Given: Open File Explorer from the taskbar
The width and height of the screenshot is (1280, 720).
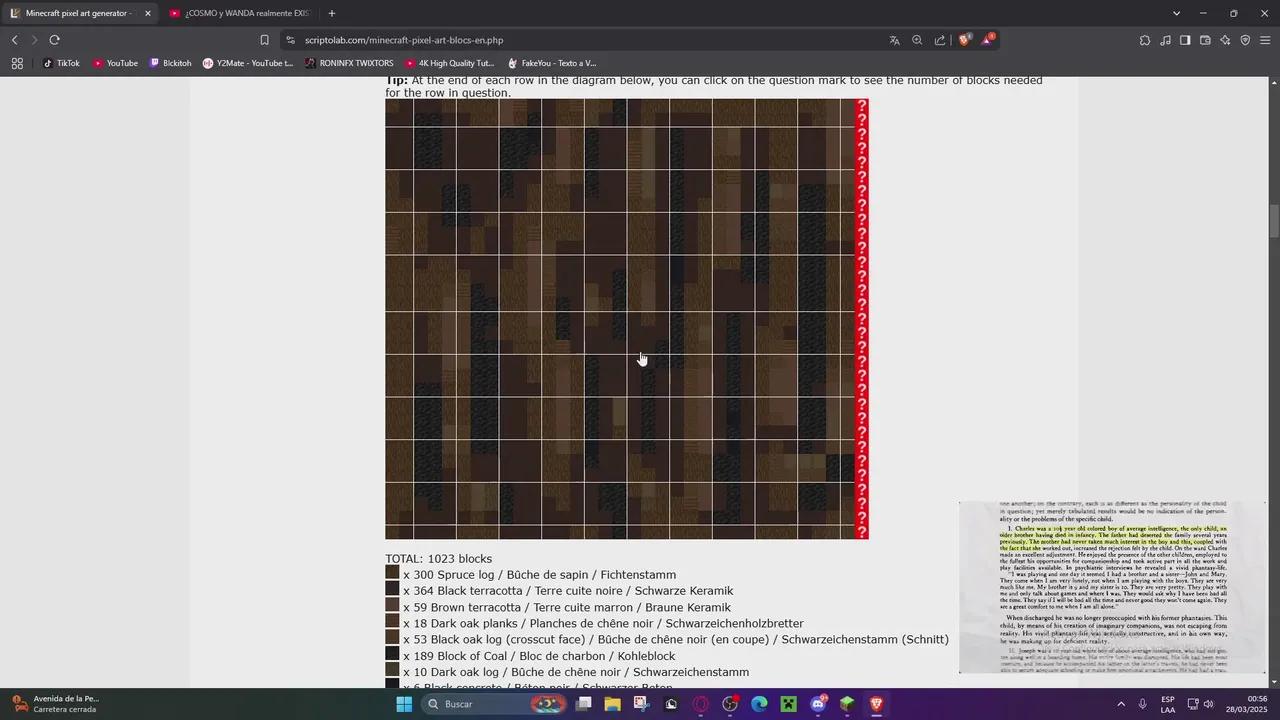Looking at the screenshot, I should pos(612,704).
